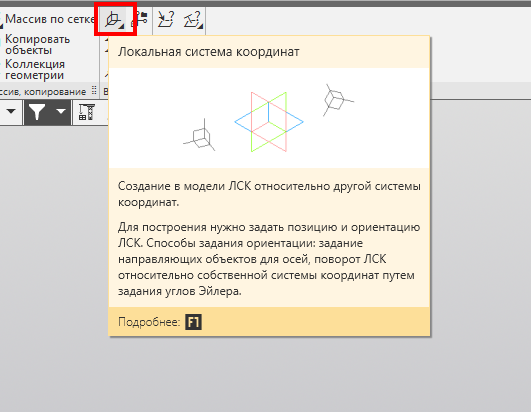Choose the Массив по сетке command
Image resolution: width=531 pixels, height=412 pixels.
click(50, 19)
